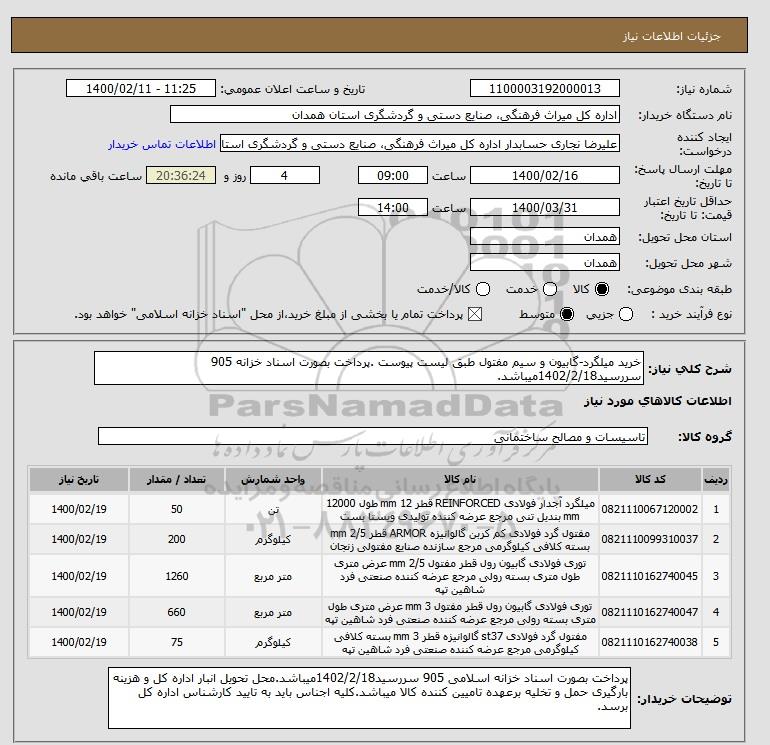Viewport: 770px width, 745px height.
Task: Select the خدمت radio button
Action: [550, 289]
